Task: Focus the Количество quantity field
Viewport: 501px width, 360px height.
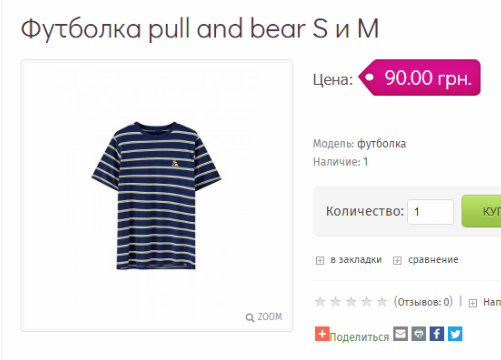Action: 430,212
